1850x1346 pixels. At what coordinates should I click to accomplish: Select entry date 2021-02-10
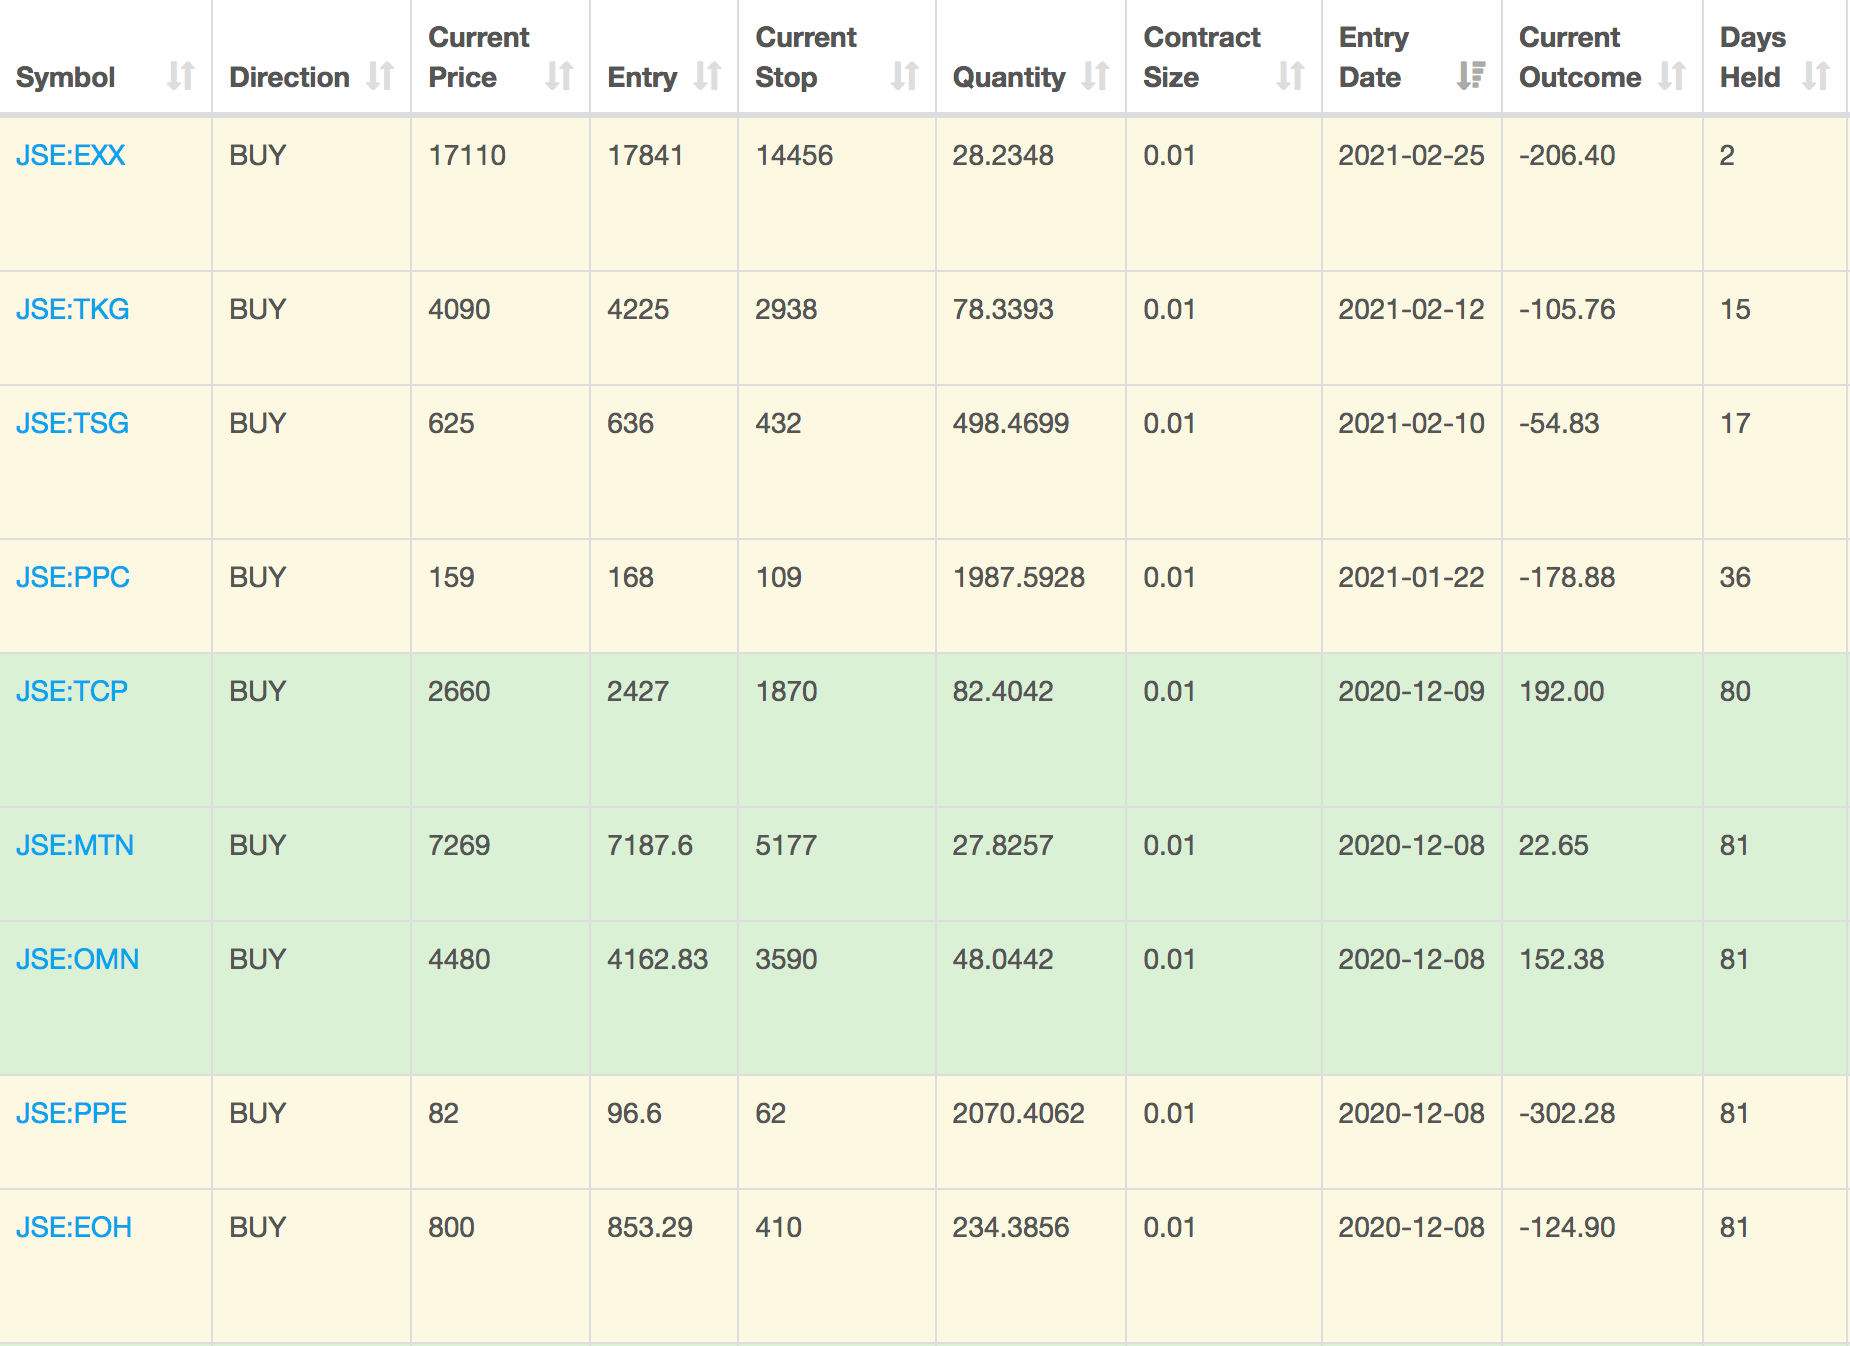click(x=1411, y=423)
